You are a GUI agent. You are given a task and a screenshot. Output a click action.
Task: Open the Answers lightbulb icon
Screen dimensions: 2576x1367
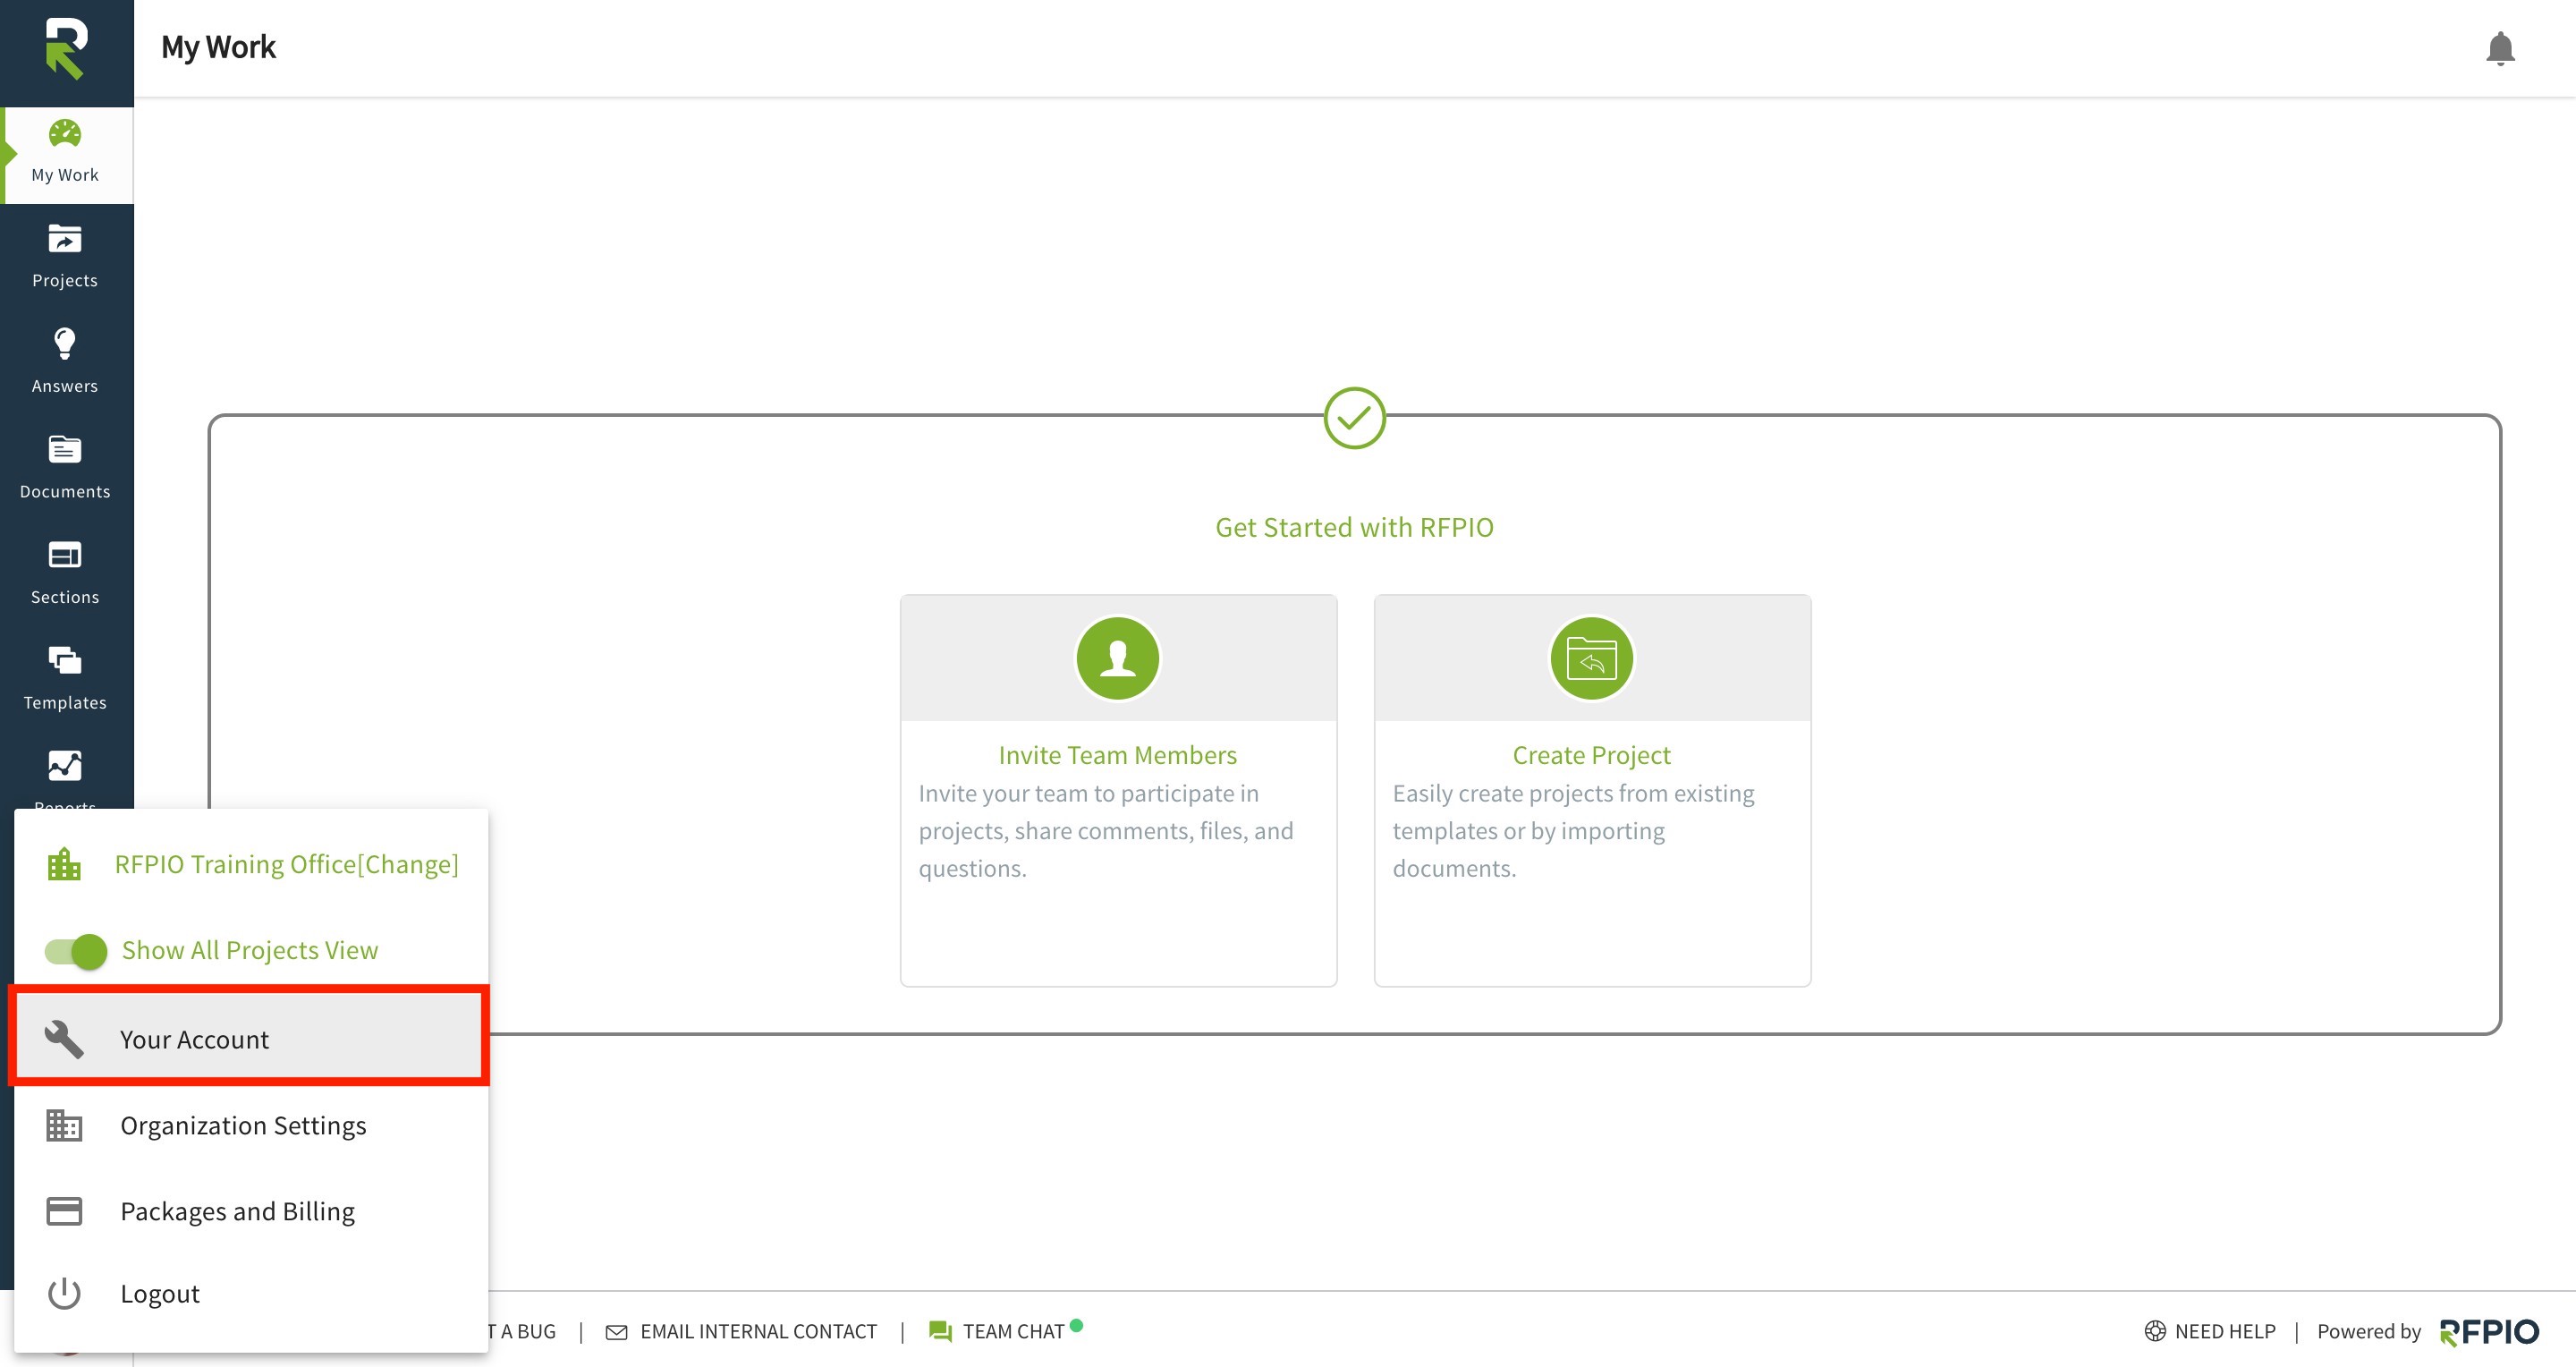(65, 344)
